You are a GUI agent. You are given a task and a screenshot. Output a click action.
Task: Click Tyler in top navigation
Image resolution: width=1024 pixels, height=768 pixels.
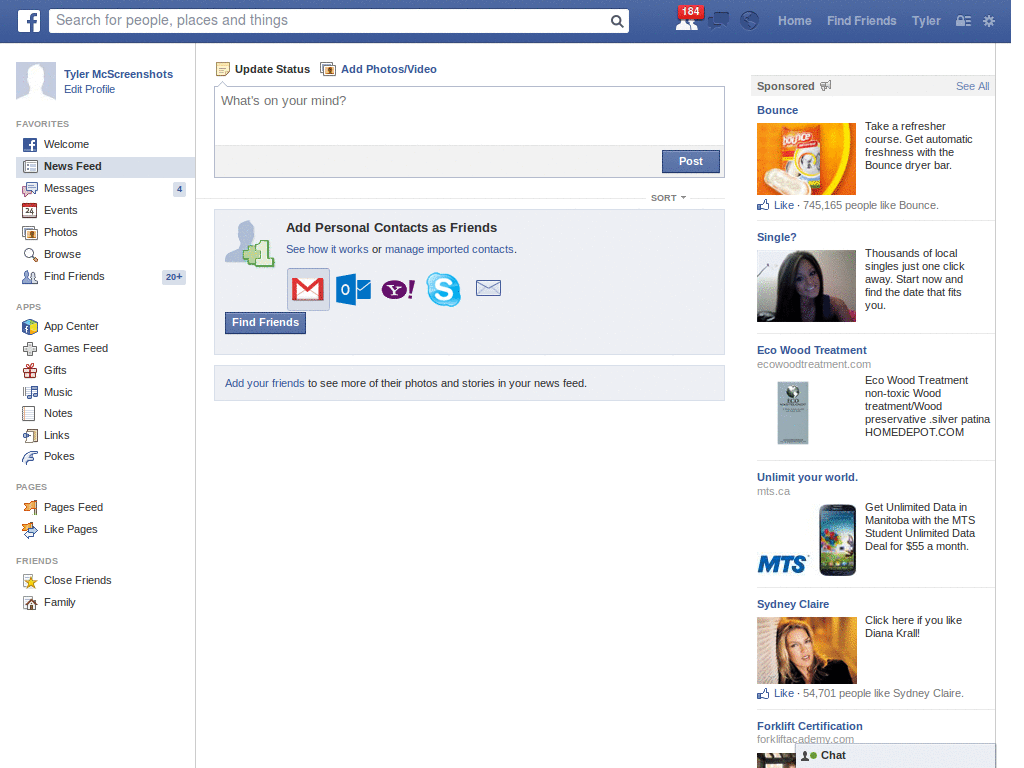coord(926,21)
